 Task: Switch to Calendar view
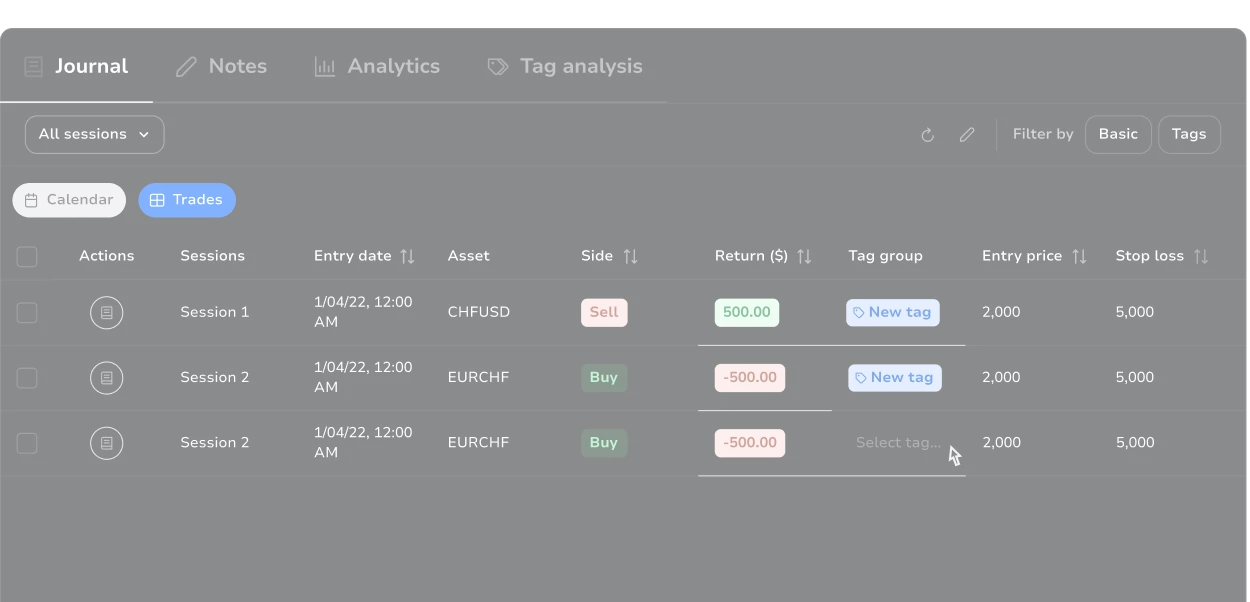coord(69,200)
